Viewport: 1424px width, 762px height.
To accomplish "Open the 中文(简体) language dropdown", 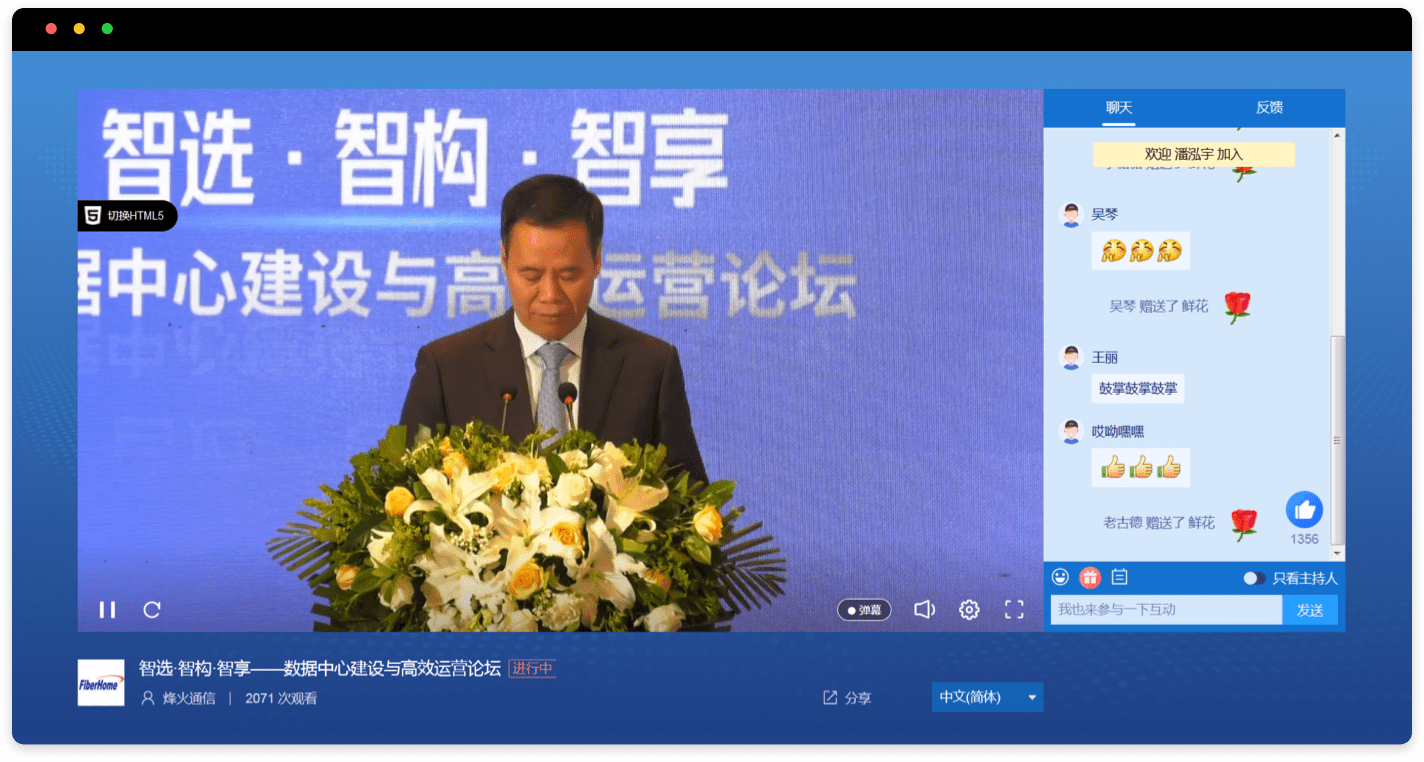I will (x=971, y=697).
